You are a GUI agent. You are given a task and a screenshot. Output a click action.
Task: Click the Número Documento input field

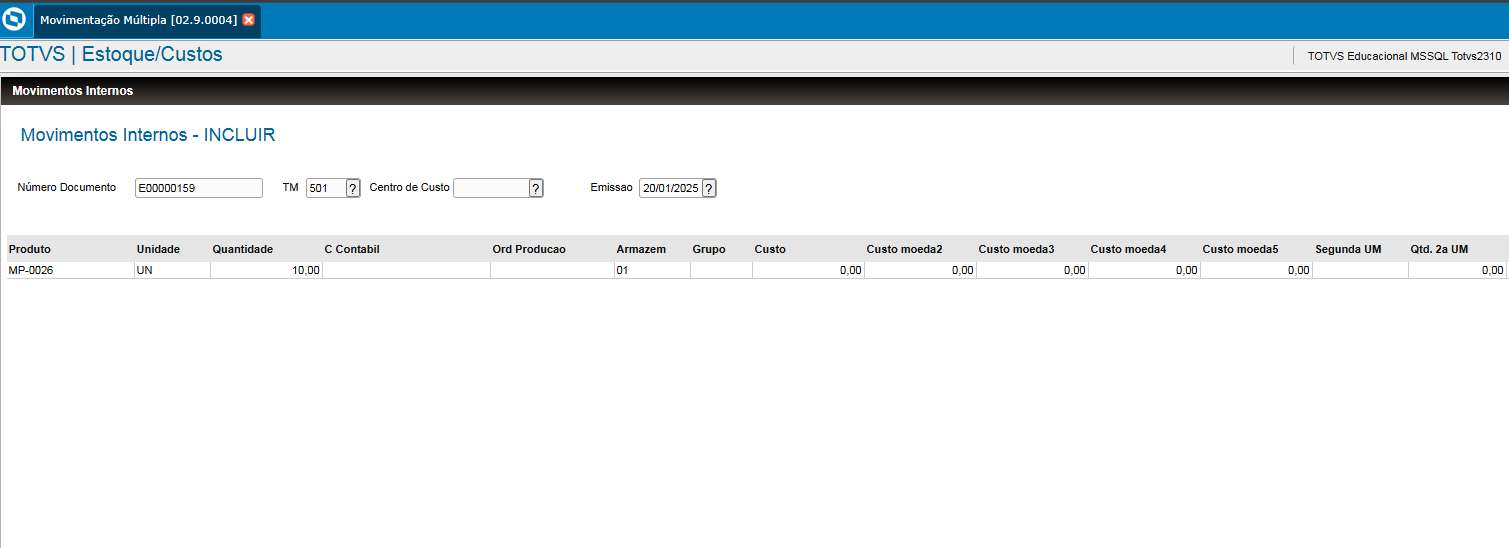pos(199,188)
